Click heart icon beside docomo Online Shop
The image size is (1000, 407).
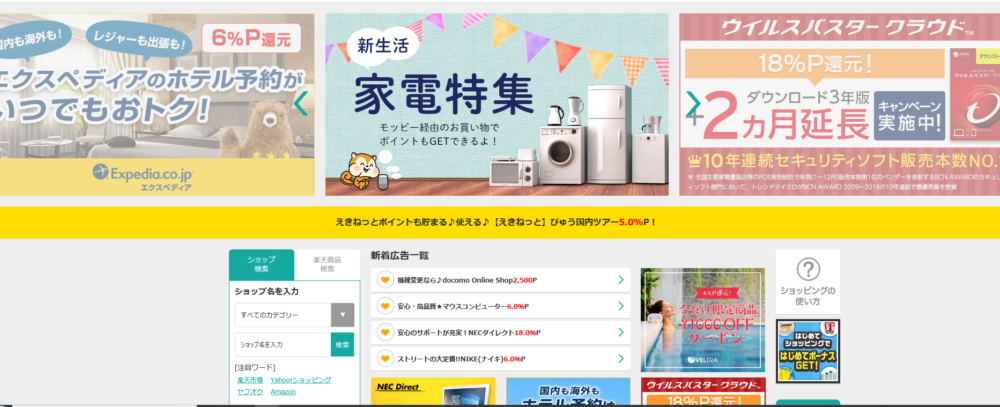(x=385, y=279)
